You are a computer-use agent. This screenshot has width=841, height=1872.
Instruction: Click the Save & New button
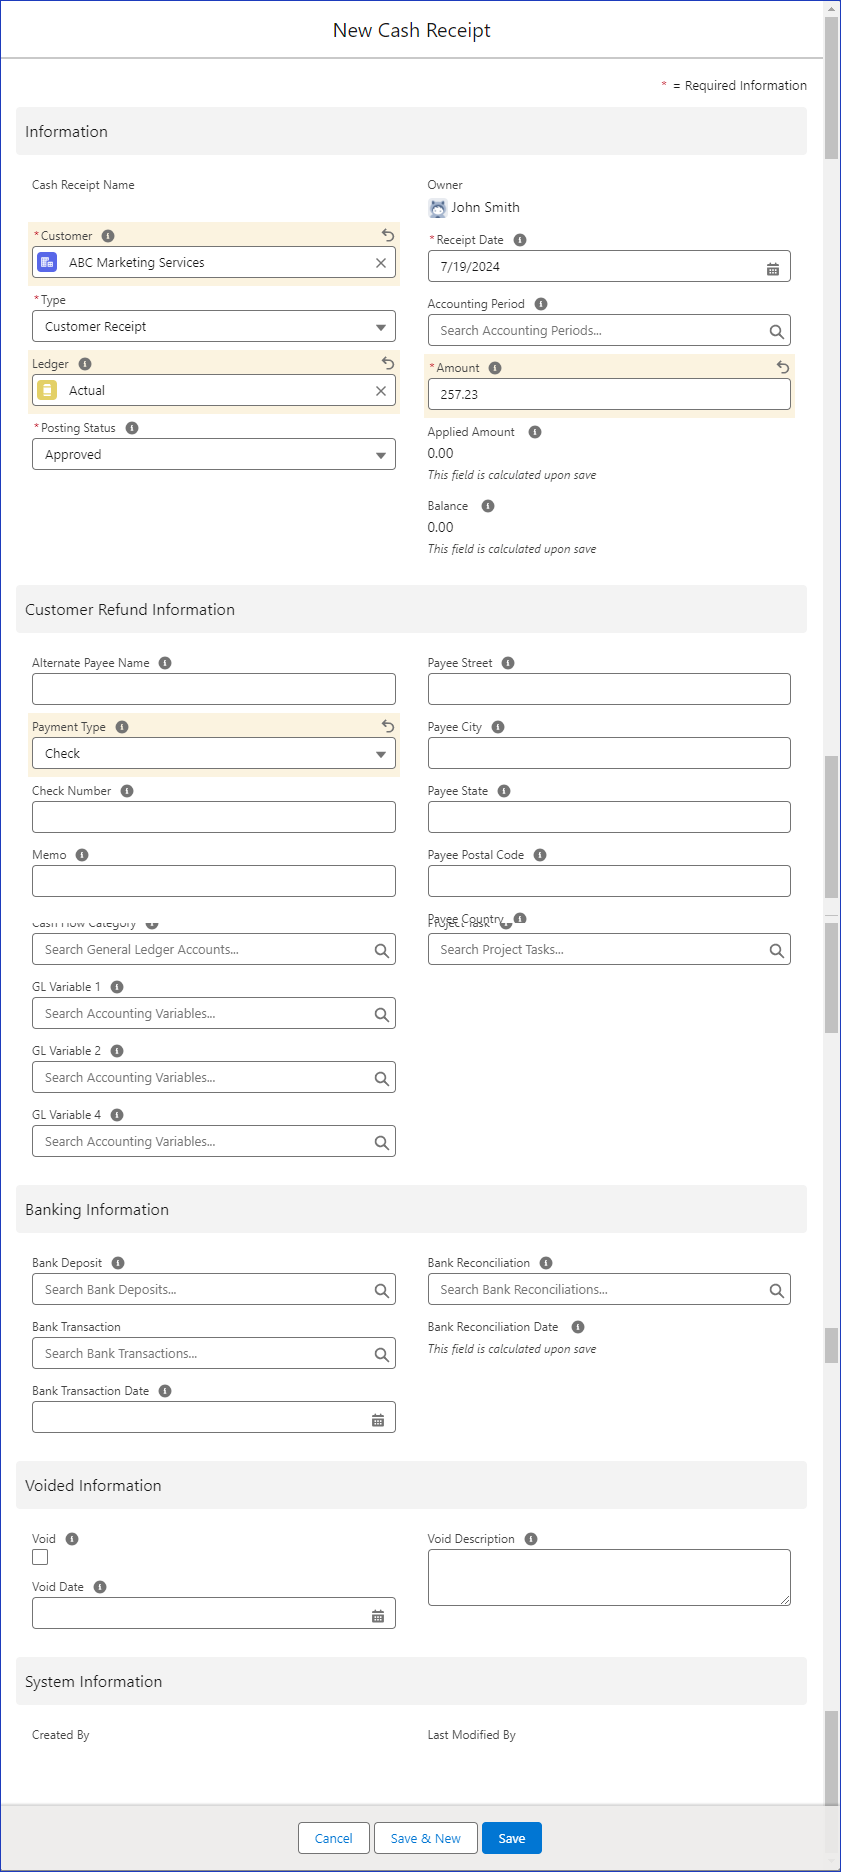[x=426, y=1838]
